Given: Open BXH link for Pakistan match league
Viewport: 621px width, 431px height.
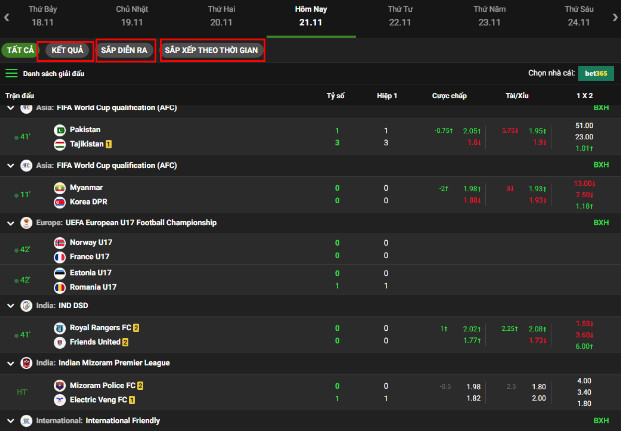Looking at the screenshot, I should click(x=600, y=107).
